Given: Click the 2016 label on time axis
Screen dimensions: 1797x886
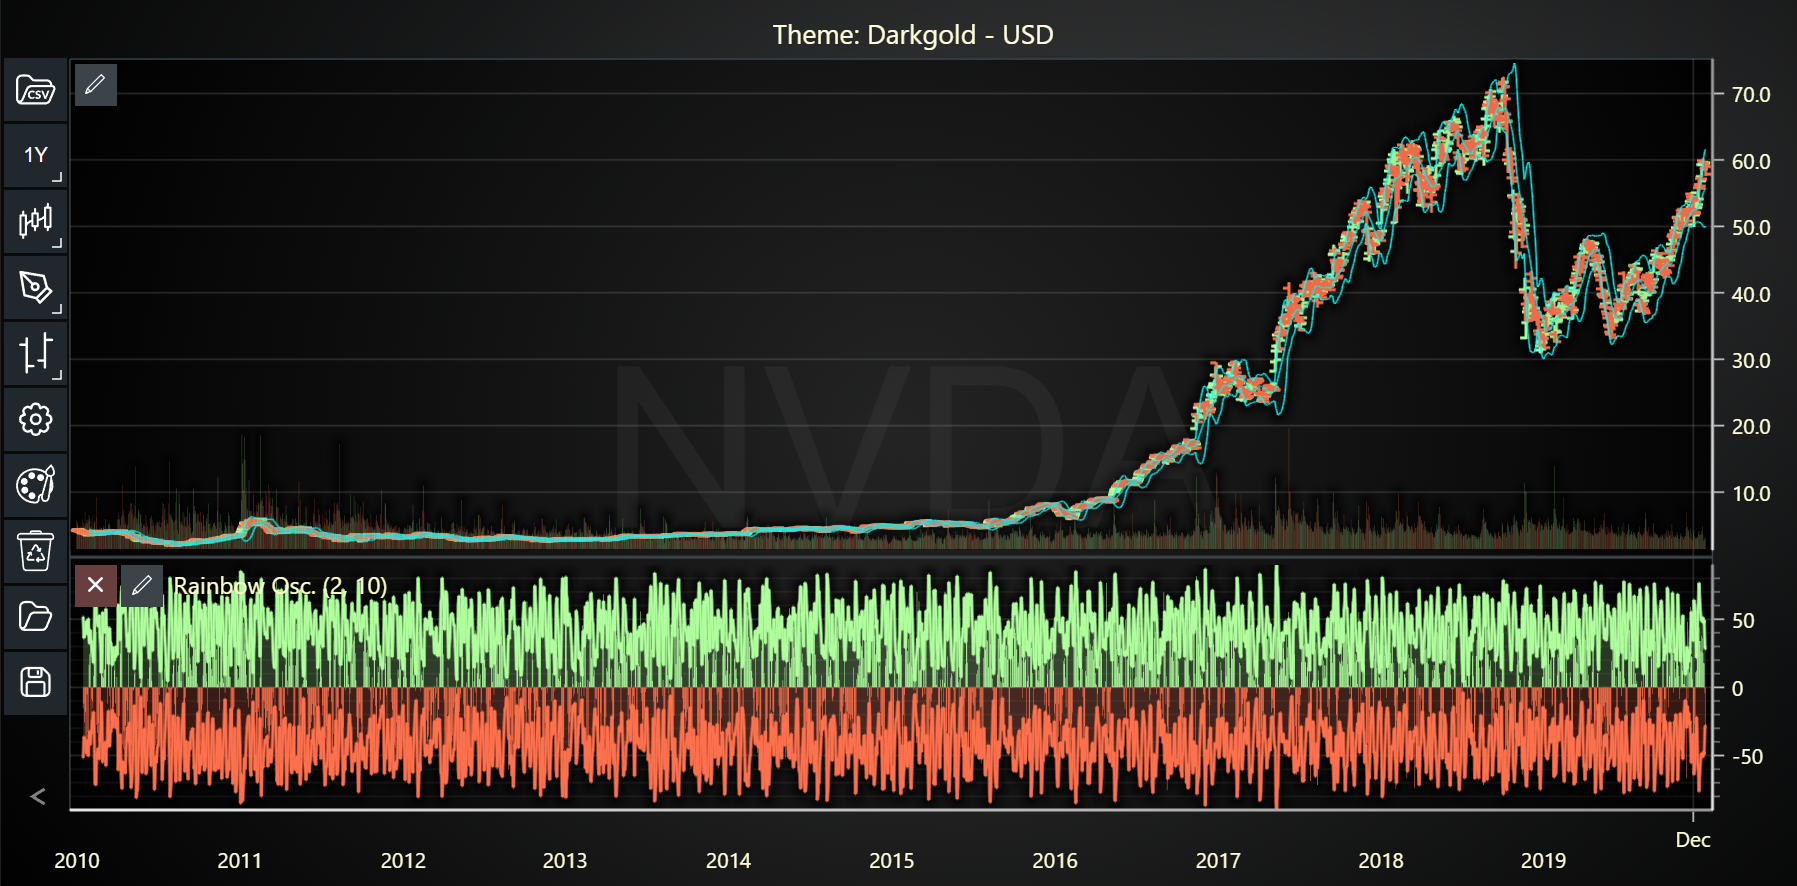Looking at the screenshot, I should (1055, 861).
